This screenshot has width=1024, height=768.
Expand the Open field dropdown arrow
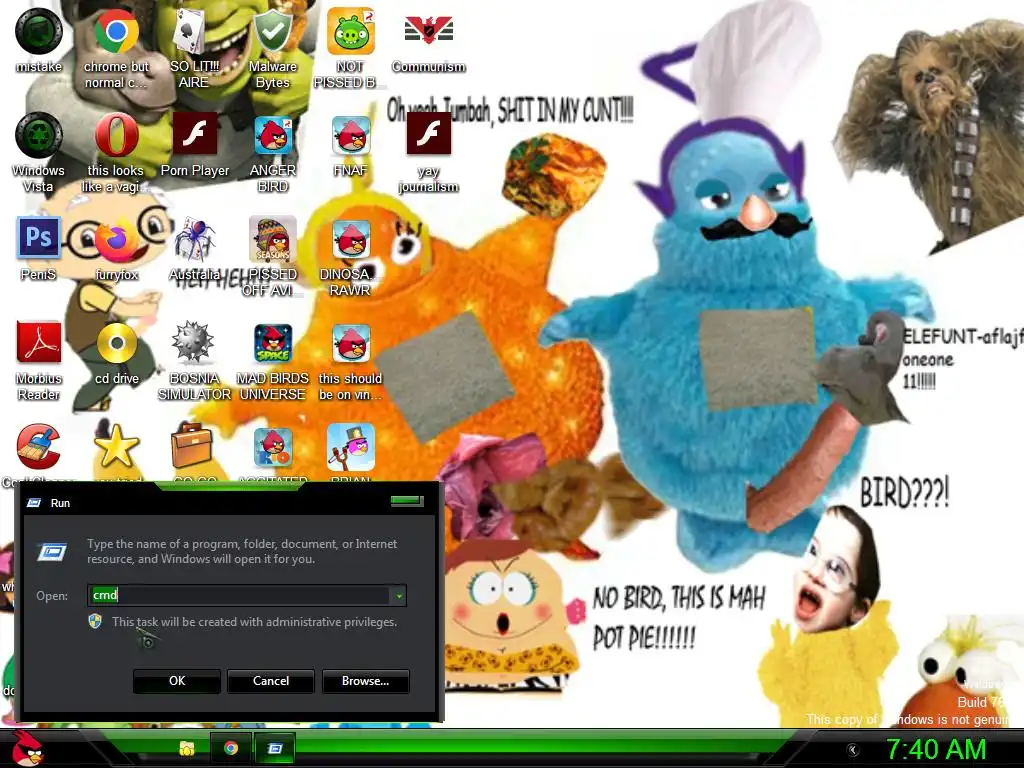tap(398, 596)
